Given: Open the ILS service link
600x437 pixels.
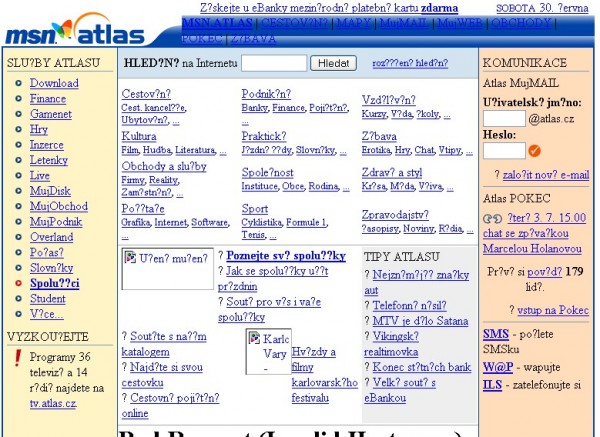Looking at the screenshot, I should tap(492, 385).
